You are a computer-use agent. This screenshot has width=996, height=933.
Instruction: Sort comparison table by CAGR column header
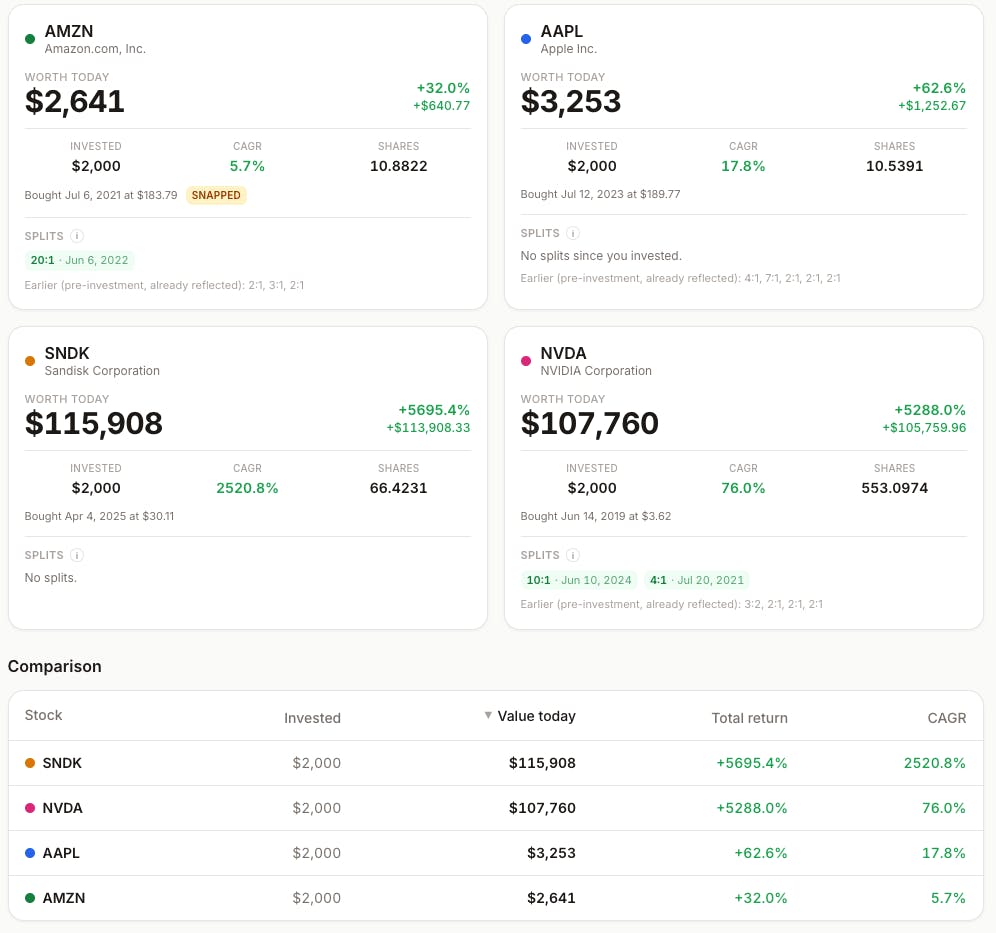(946, 718)
